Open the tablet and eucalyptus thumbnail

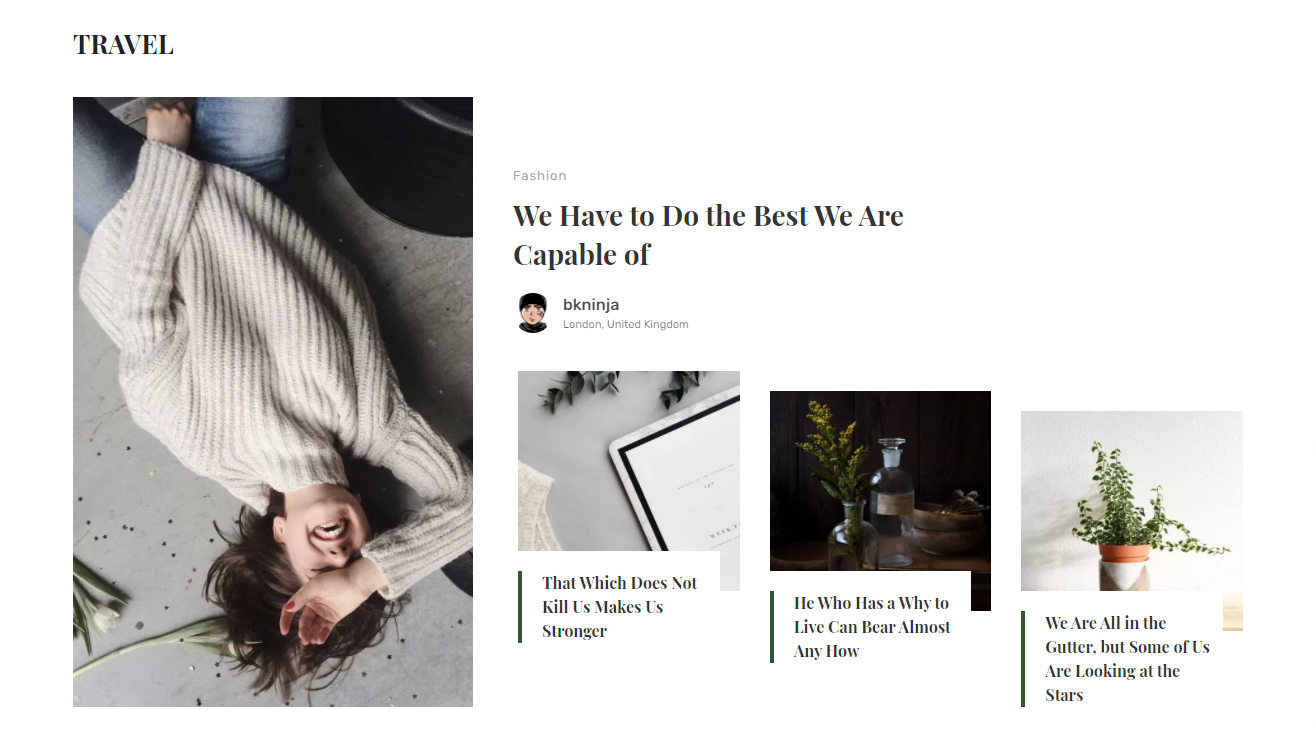point(629,461)
